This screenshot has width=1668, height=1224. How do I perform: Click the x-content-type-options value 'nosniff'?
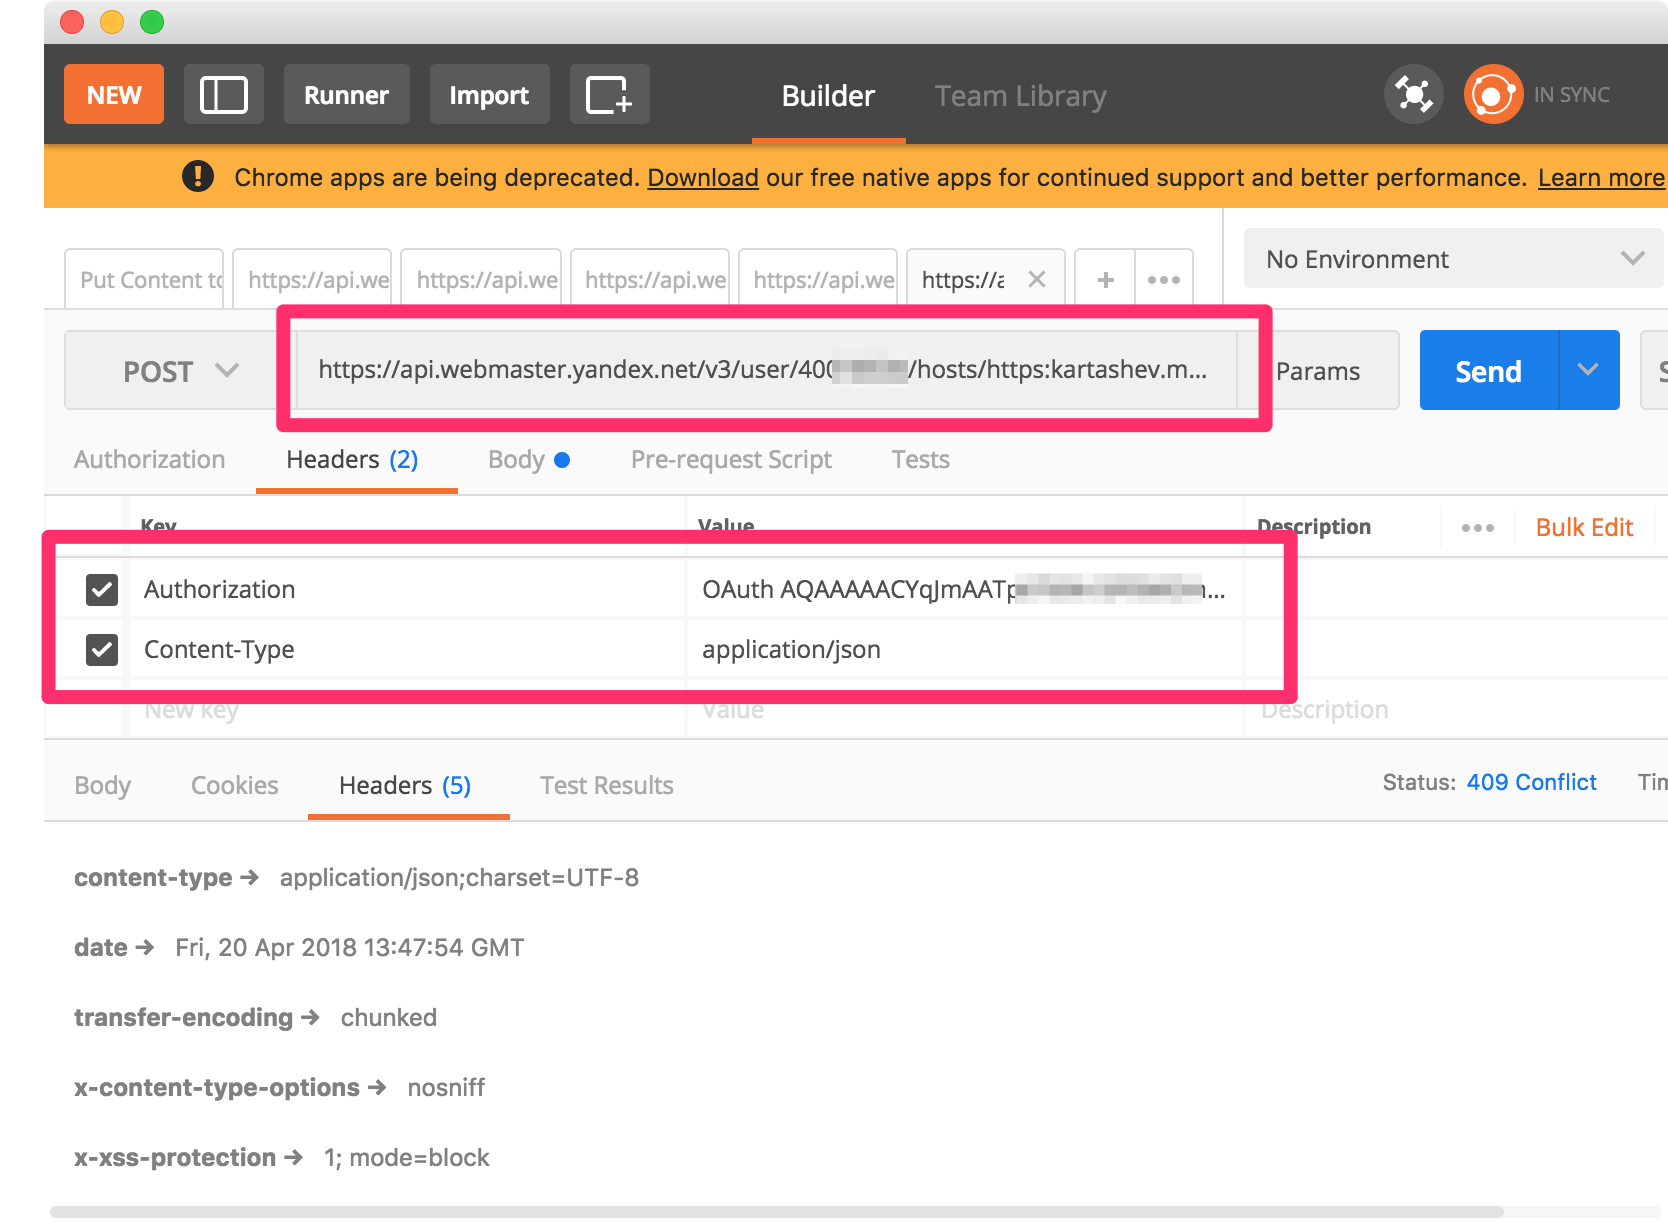pos(446,1088)
